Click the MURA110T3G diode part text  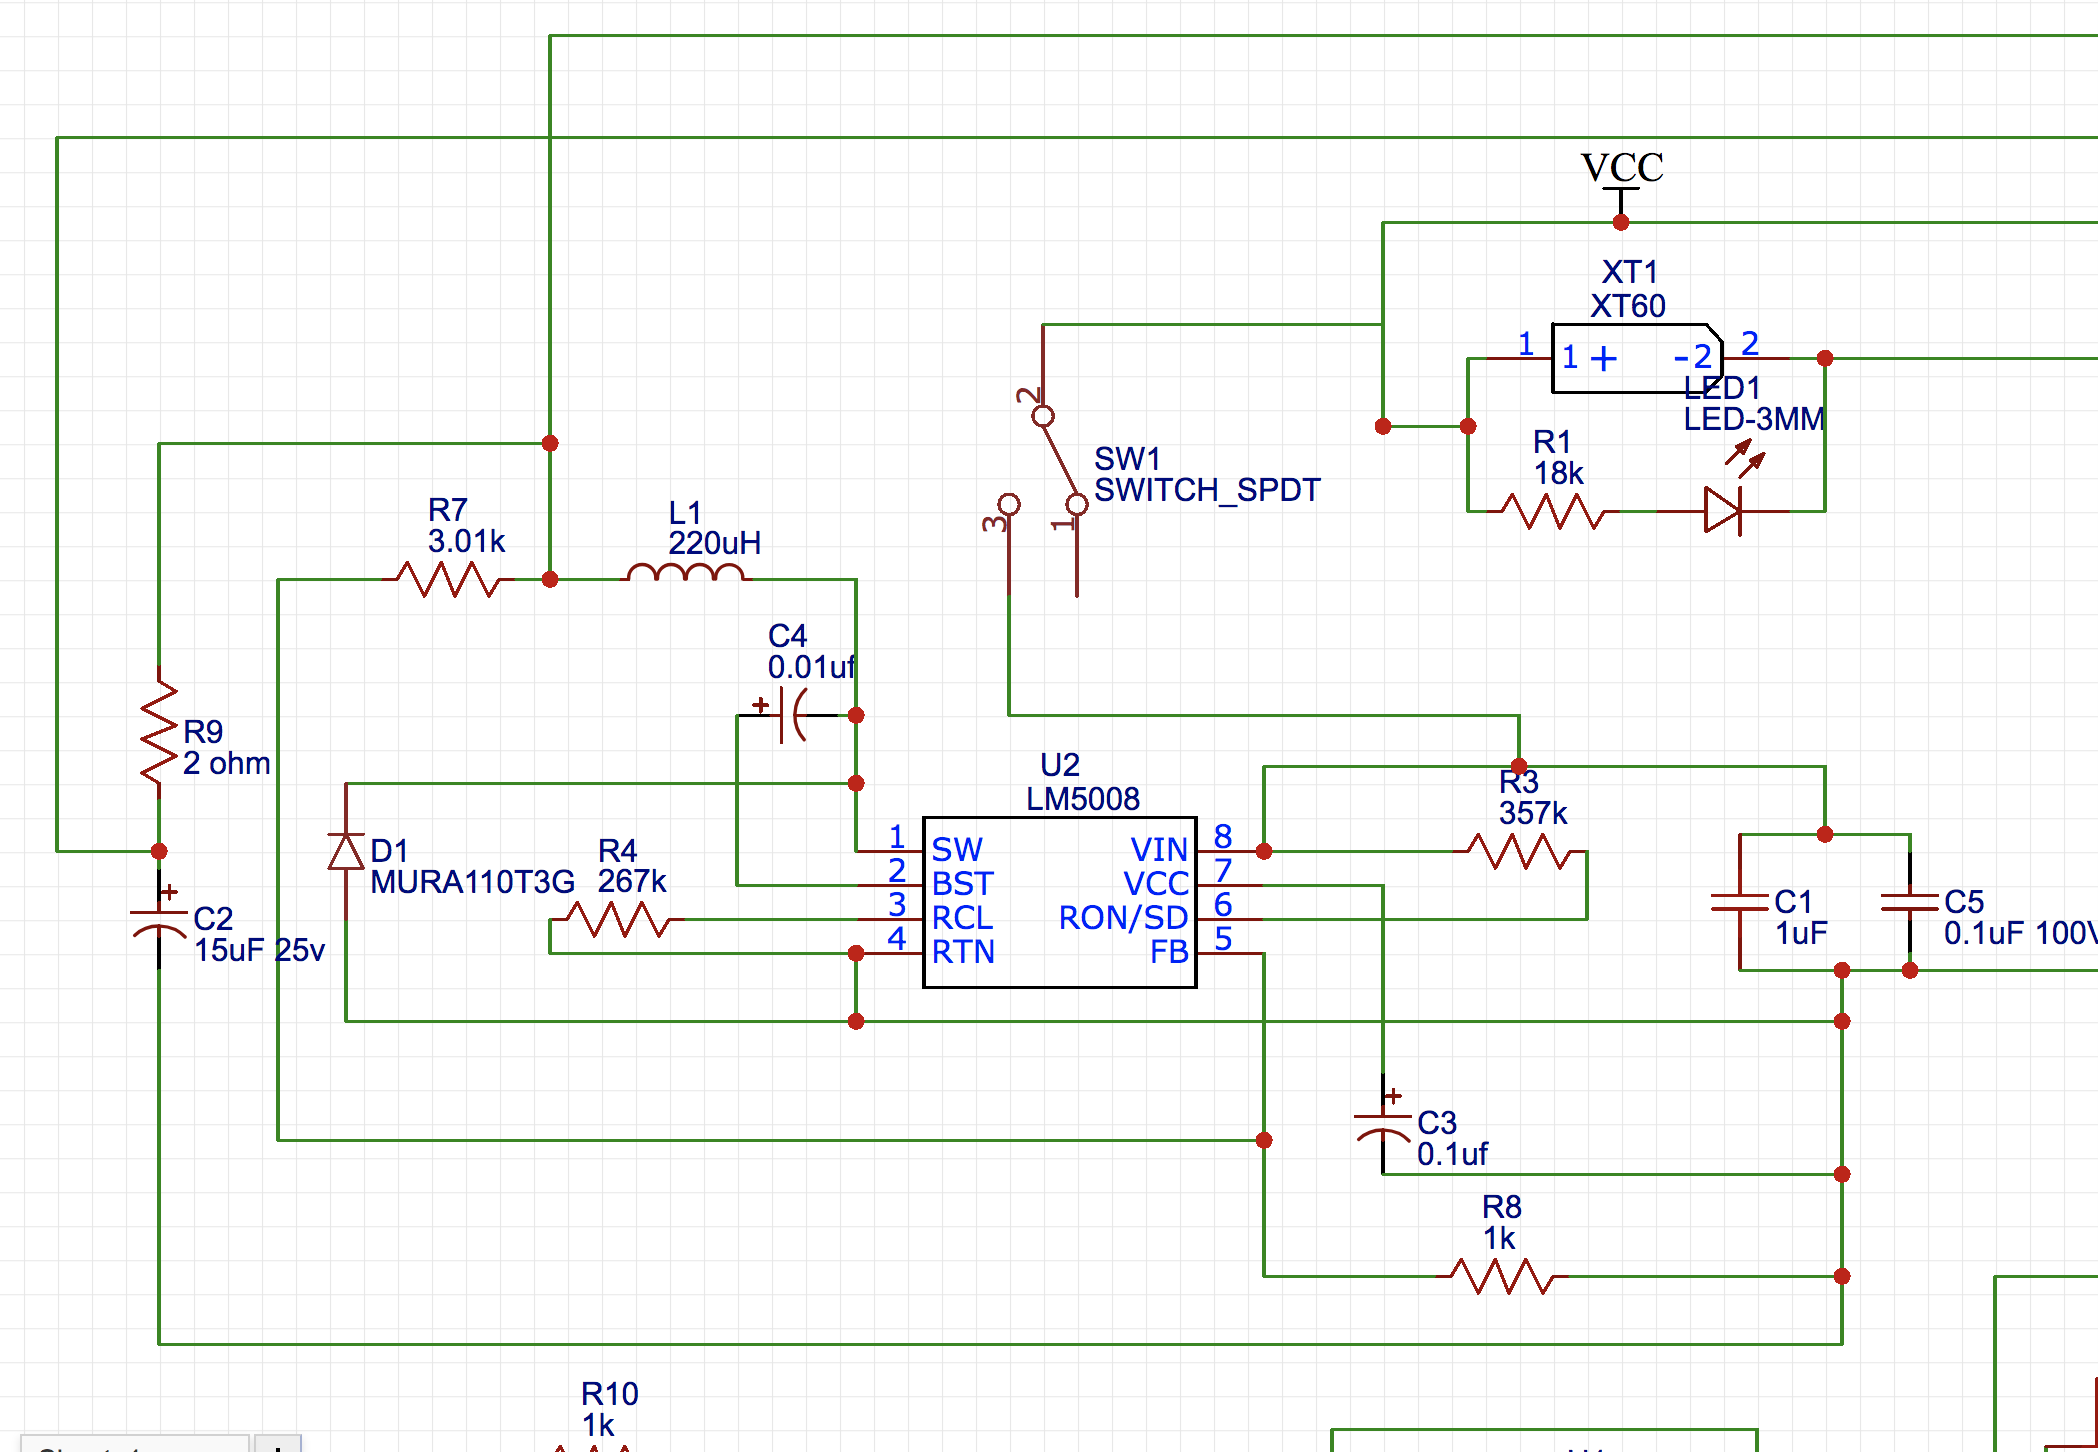point(473,882)
